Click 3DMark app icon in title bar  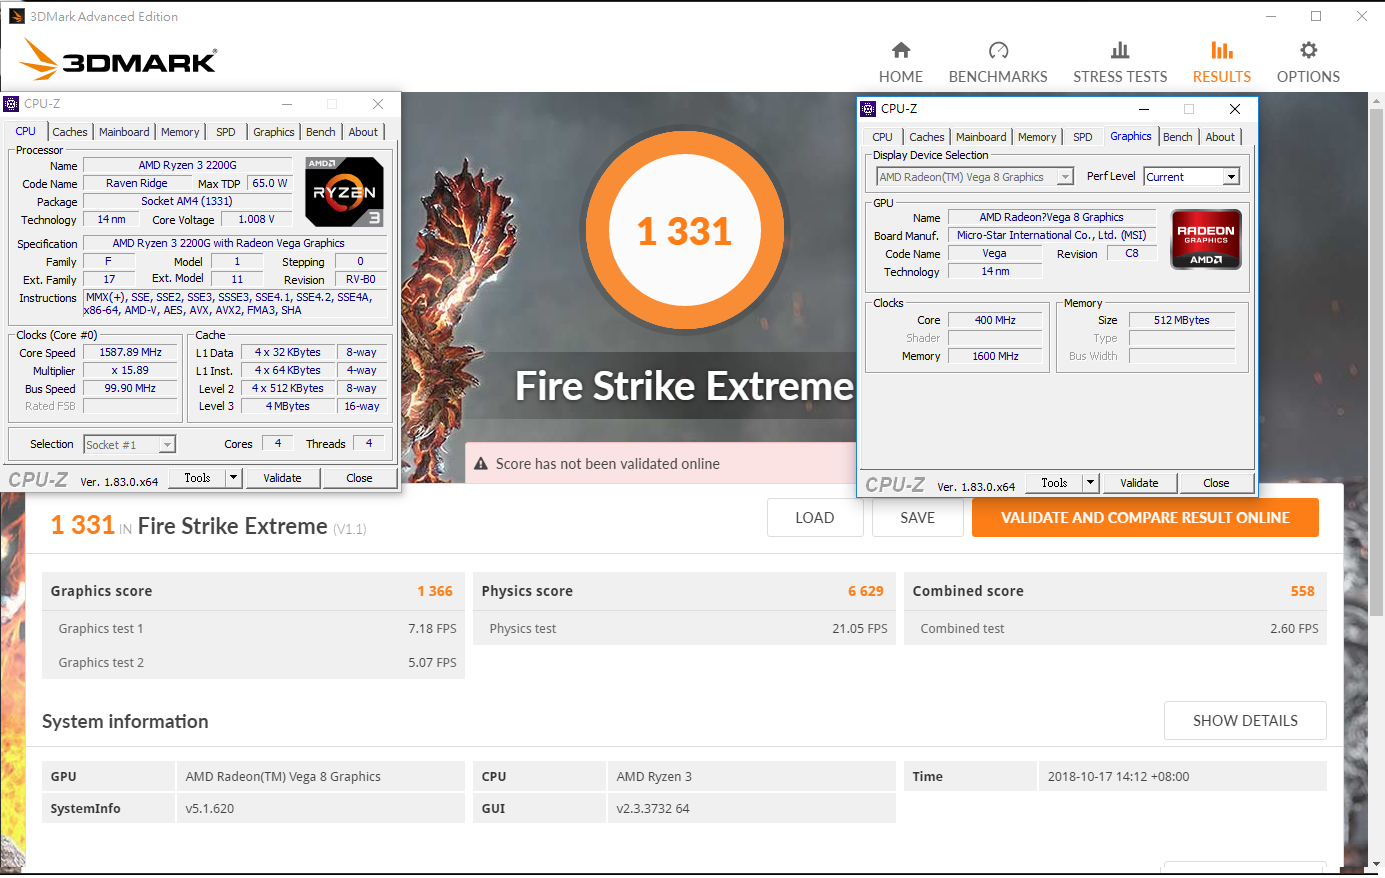click(x=16, y=16)
